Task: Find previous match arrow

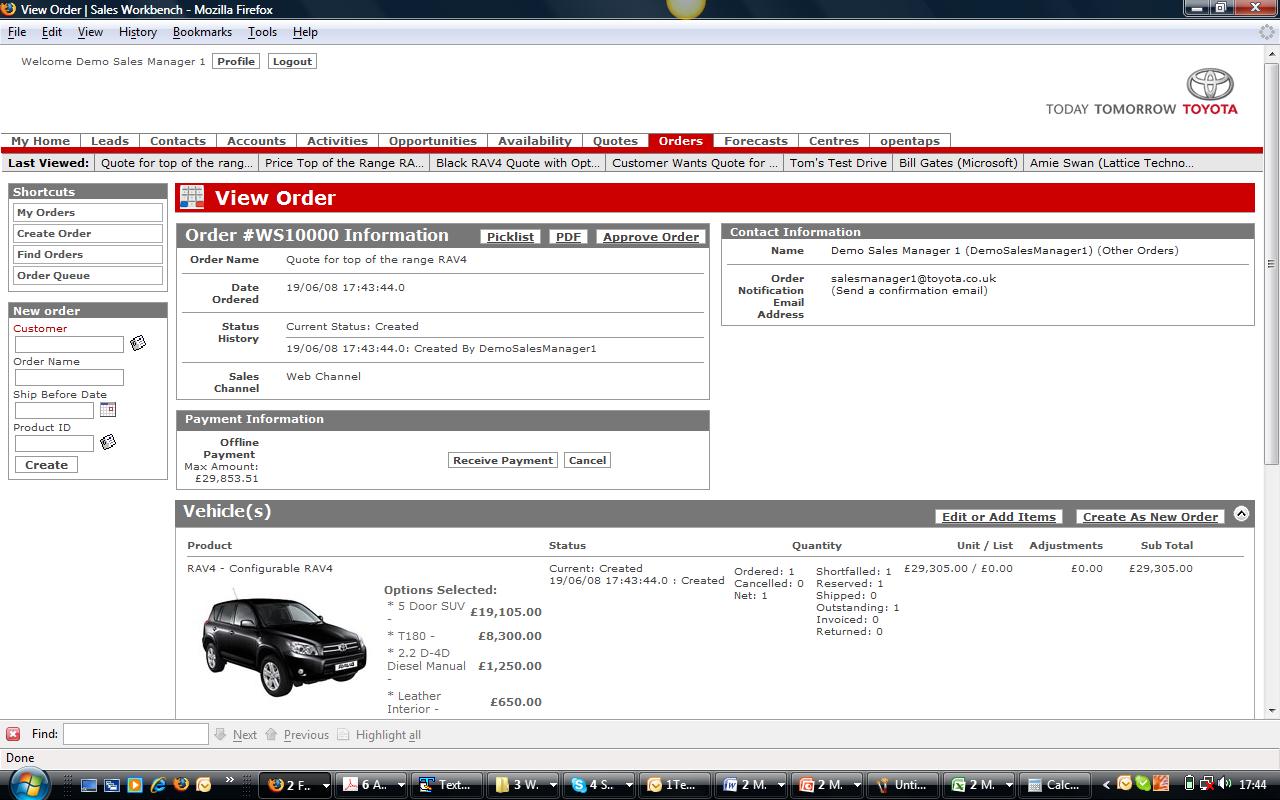Action: 271,734
